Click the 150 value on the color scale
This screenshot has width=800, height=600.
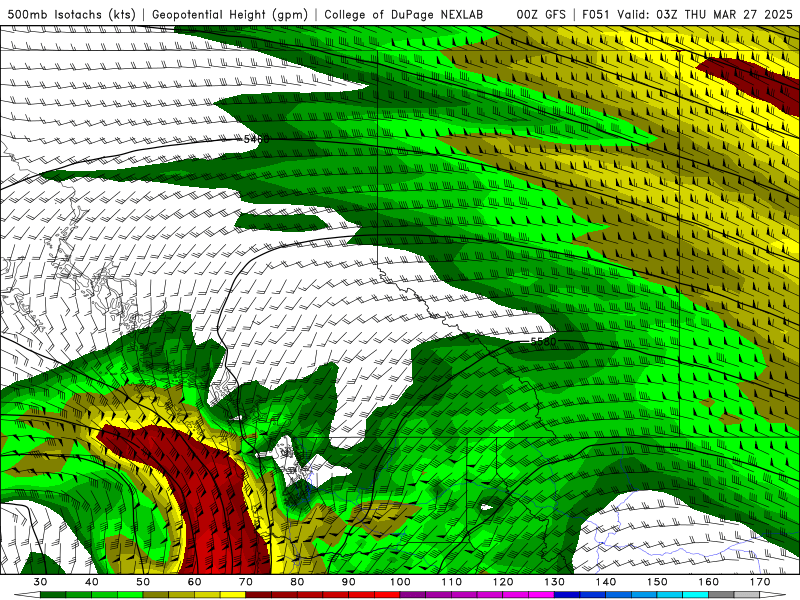click(658, 582)
